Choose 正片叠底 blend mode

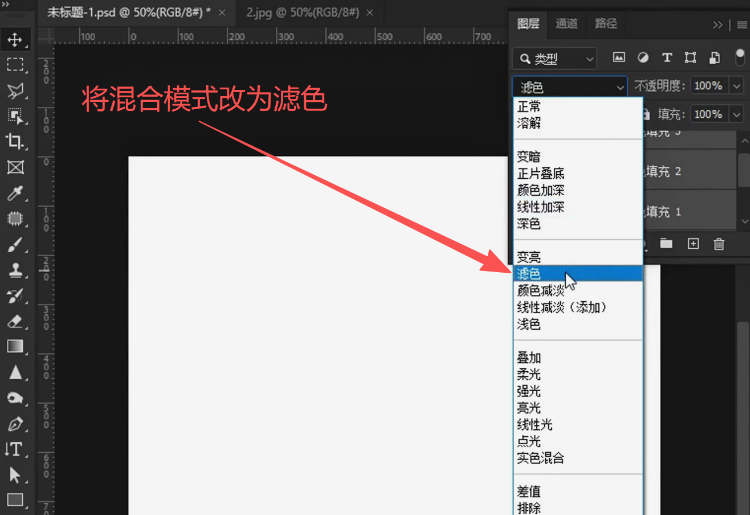(578, 173)
